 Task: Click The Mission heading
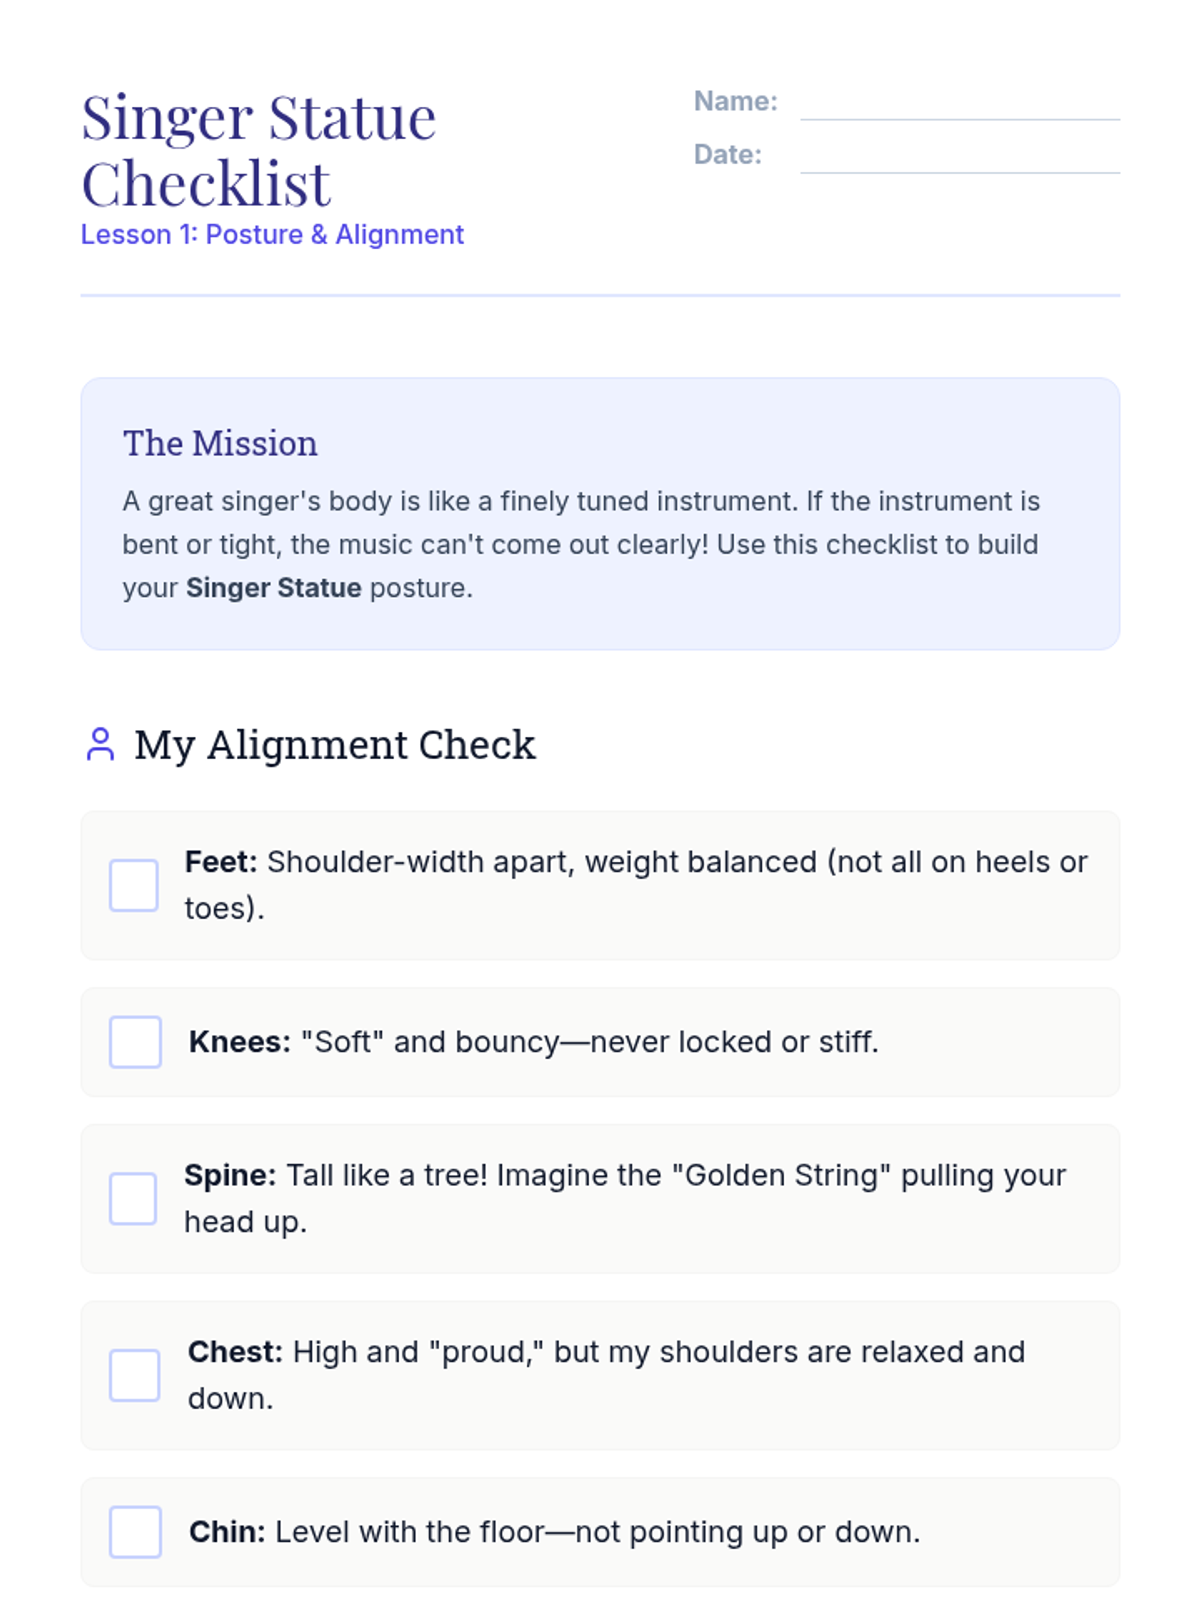220,443
